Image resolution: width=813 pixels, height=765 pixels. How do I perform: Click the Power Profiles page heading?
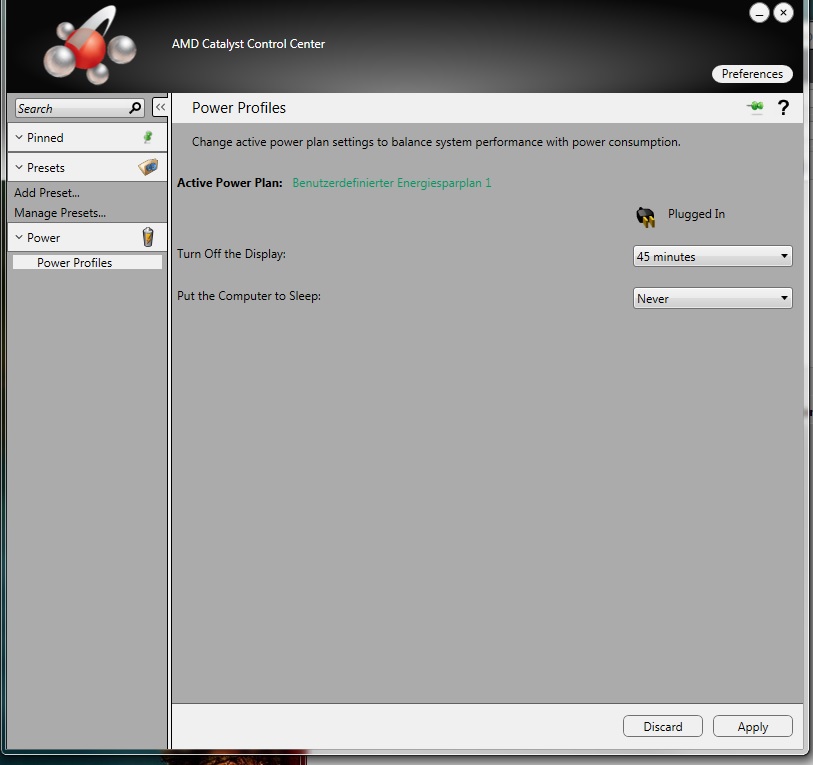(239, 107)
